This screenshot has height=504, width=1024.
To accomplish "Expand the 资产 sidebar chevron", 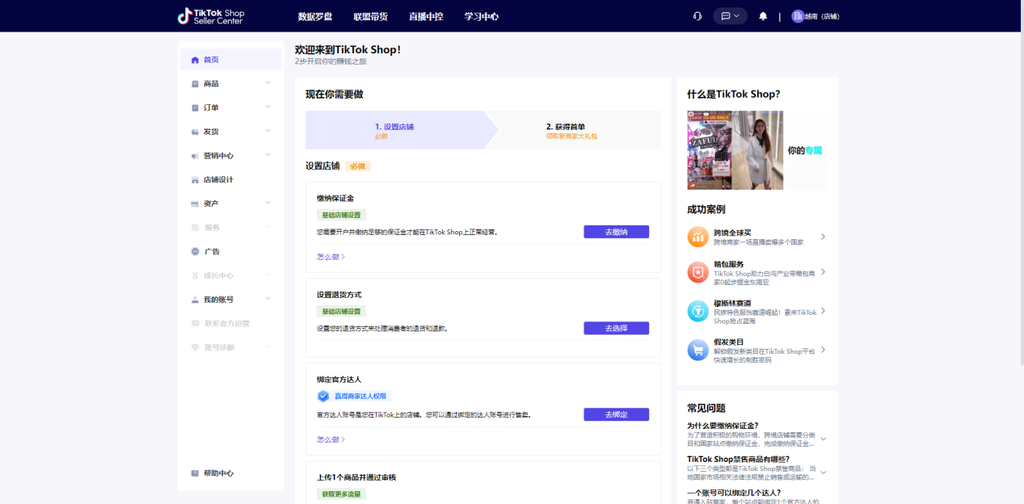I will pos(268,203).
